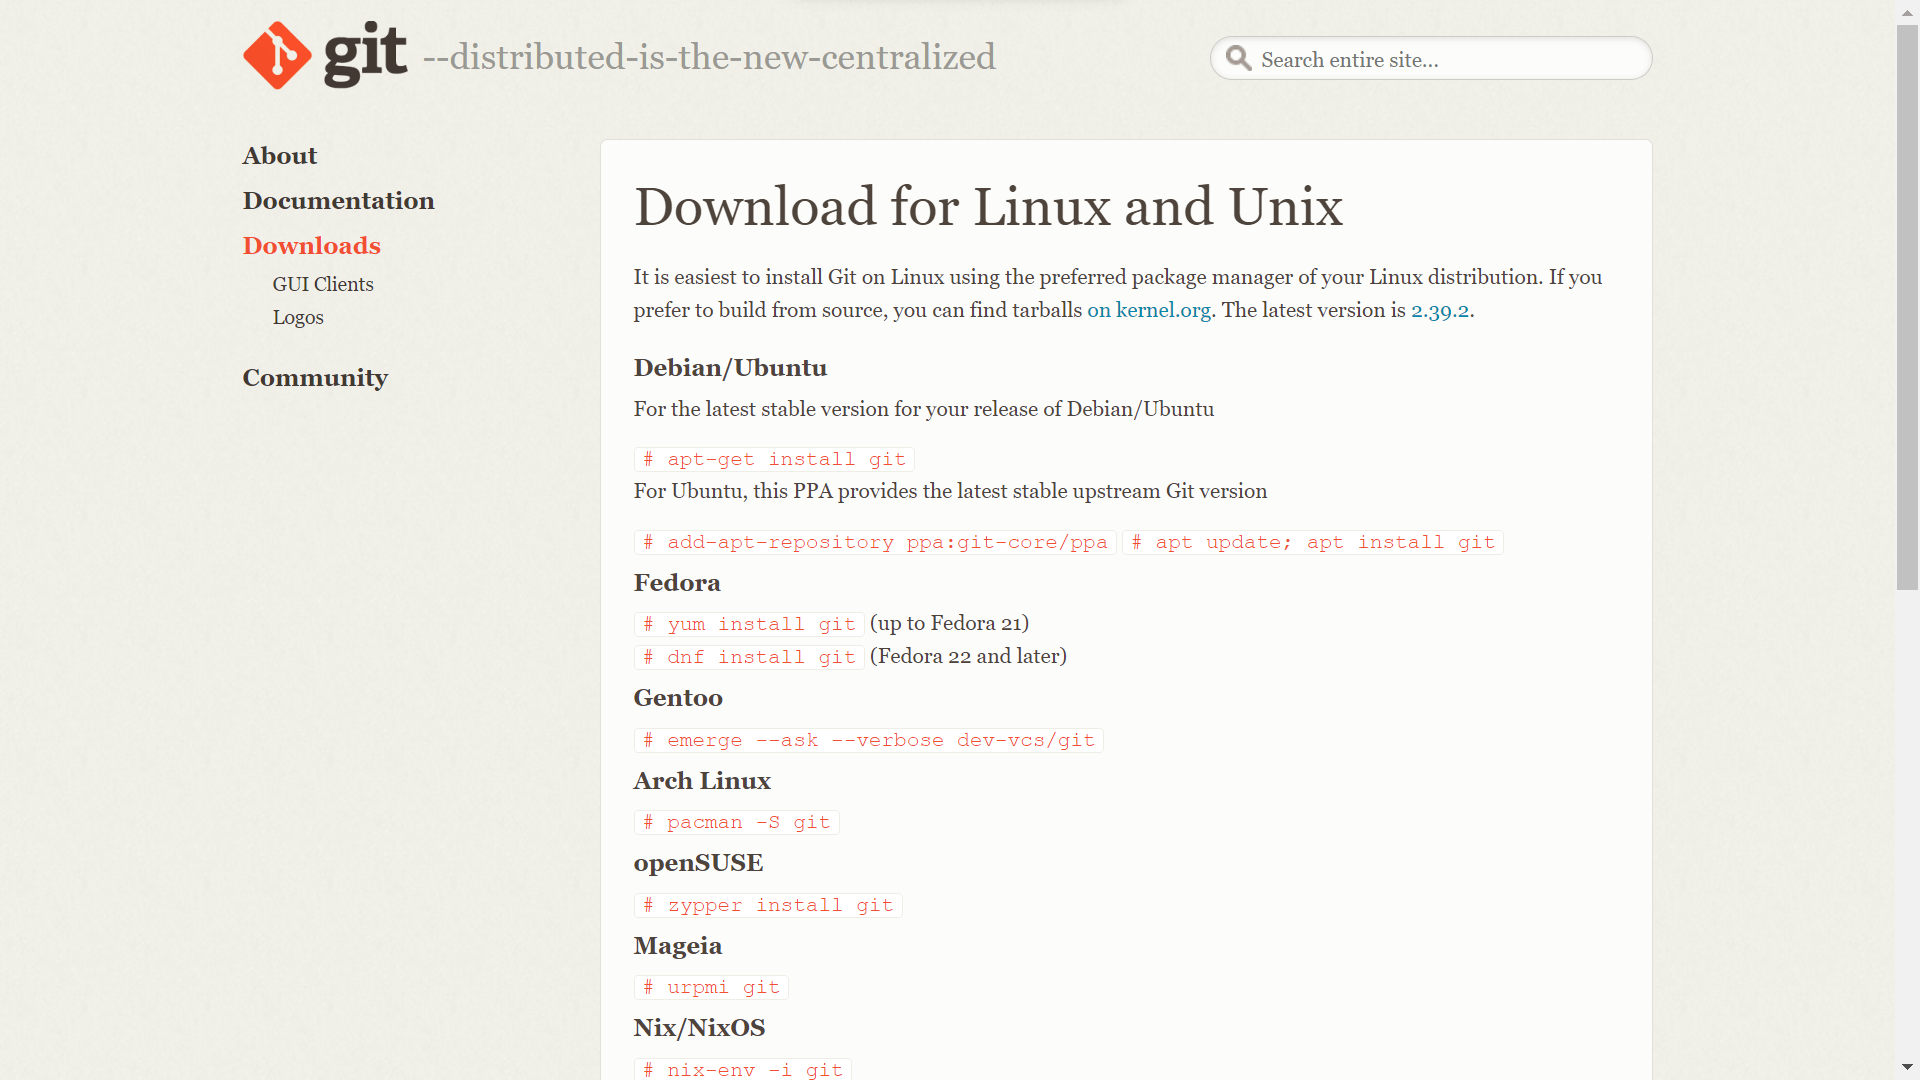Click the 'apt update; apt install git' command

point(1313,542)
